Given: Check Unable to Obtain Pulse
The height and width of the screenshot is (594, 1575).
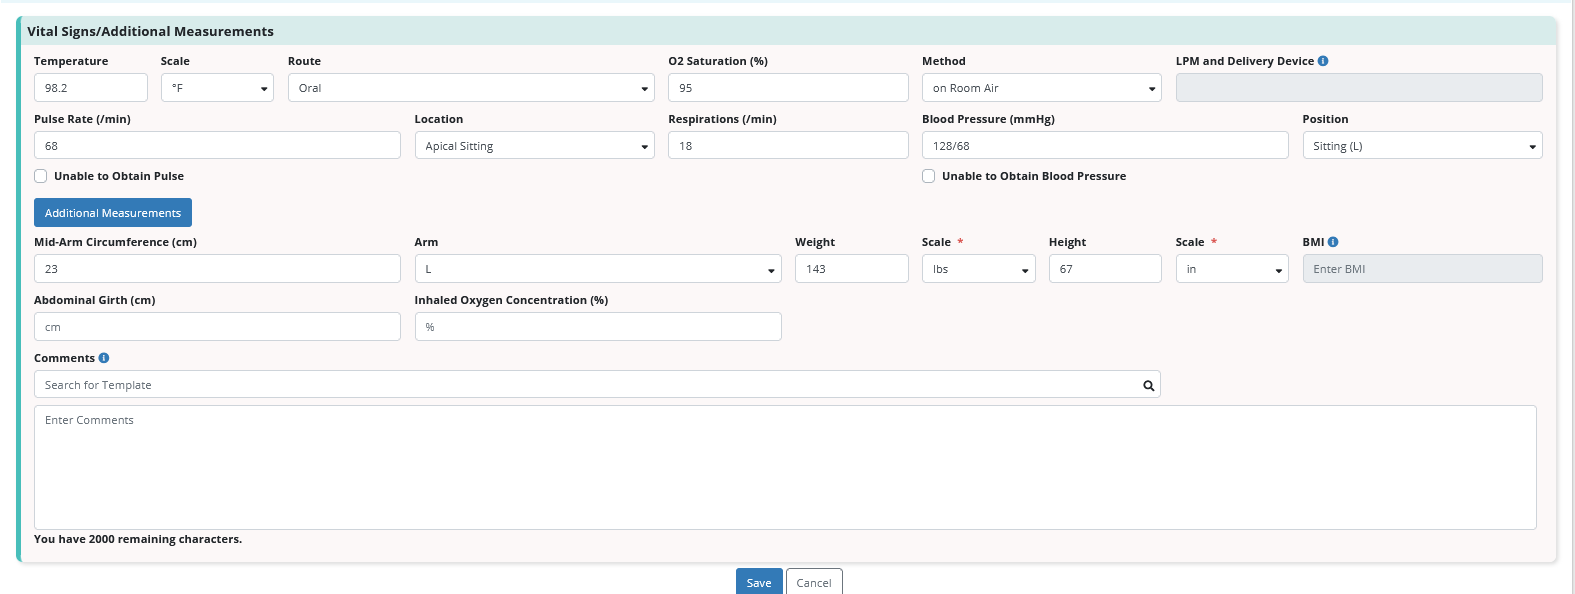Looking at the screenshot, I should tap(41, 176).
